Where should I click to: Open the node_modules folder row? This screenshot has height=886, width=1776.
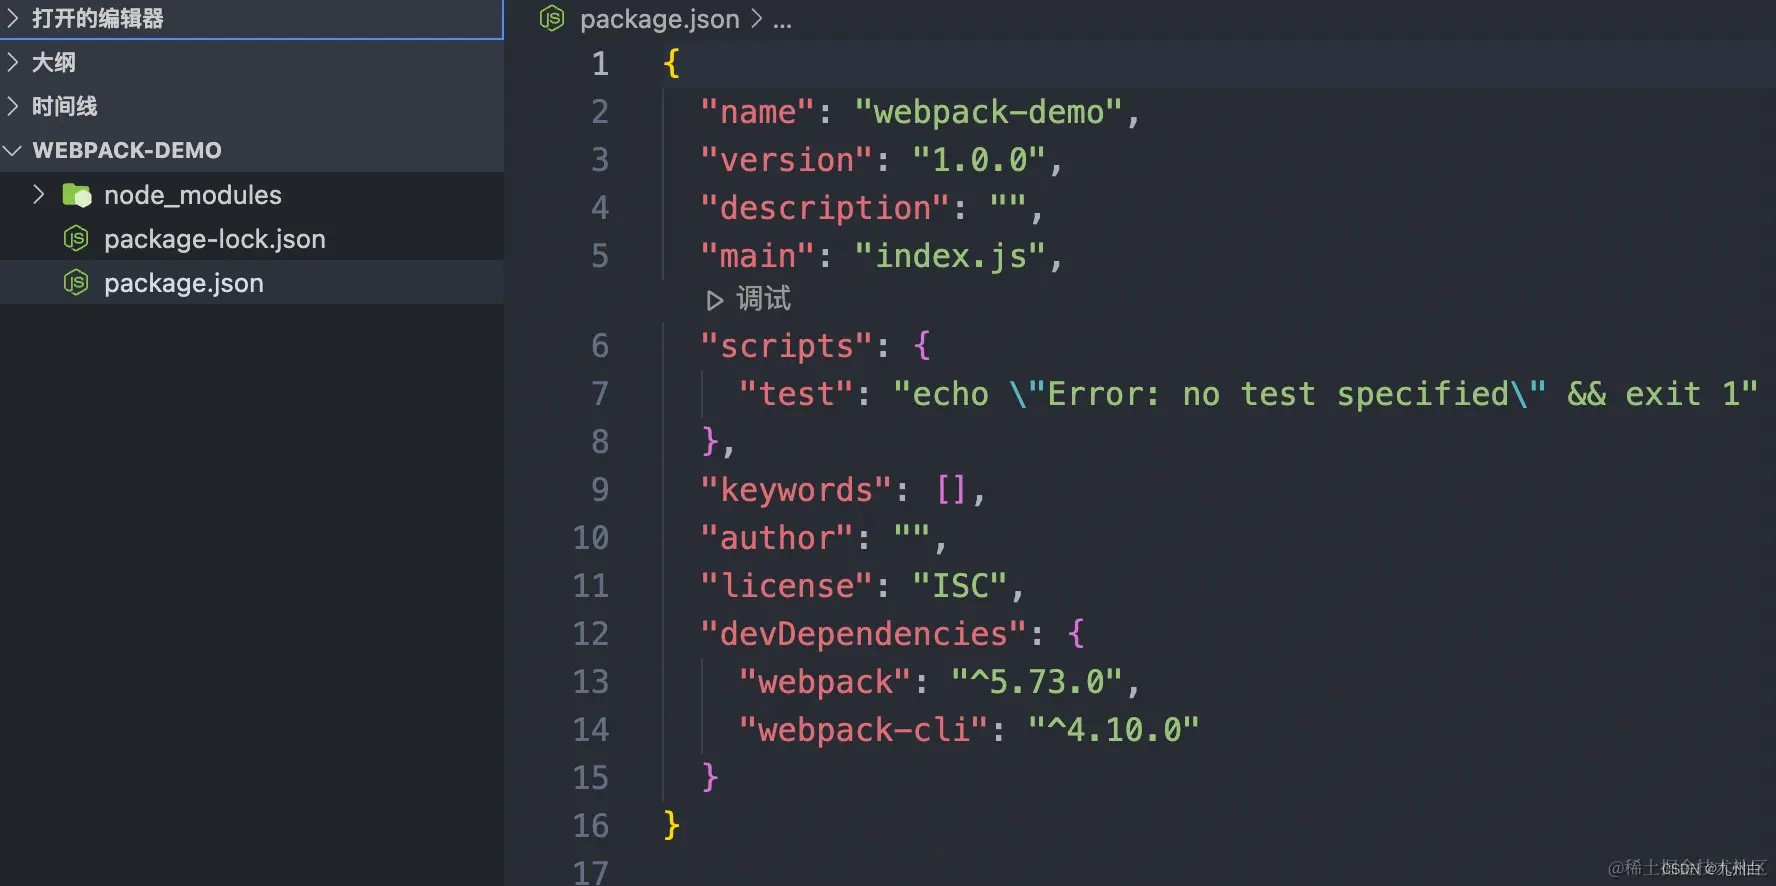pos(252,194)
